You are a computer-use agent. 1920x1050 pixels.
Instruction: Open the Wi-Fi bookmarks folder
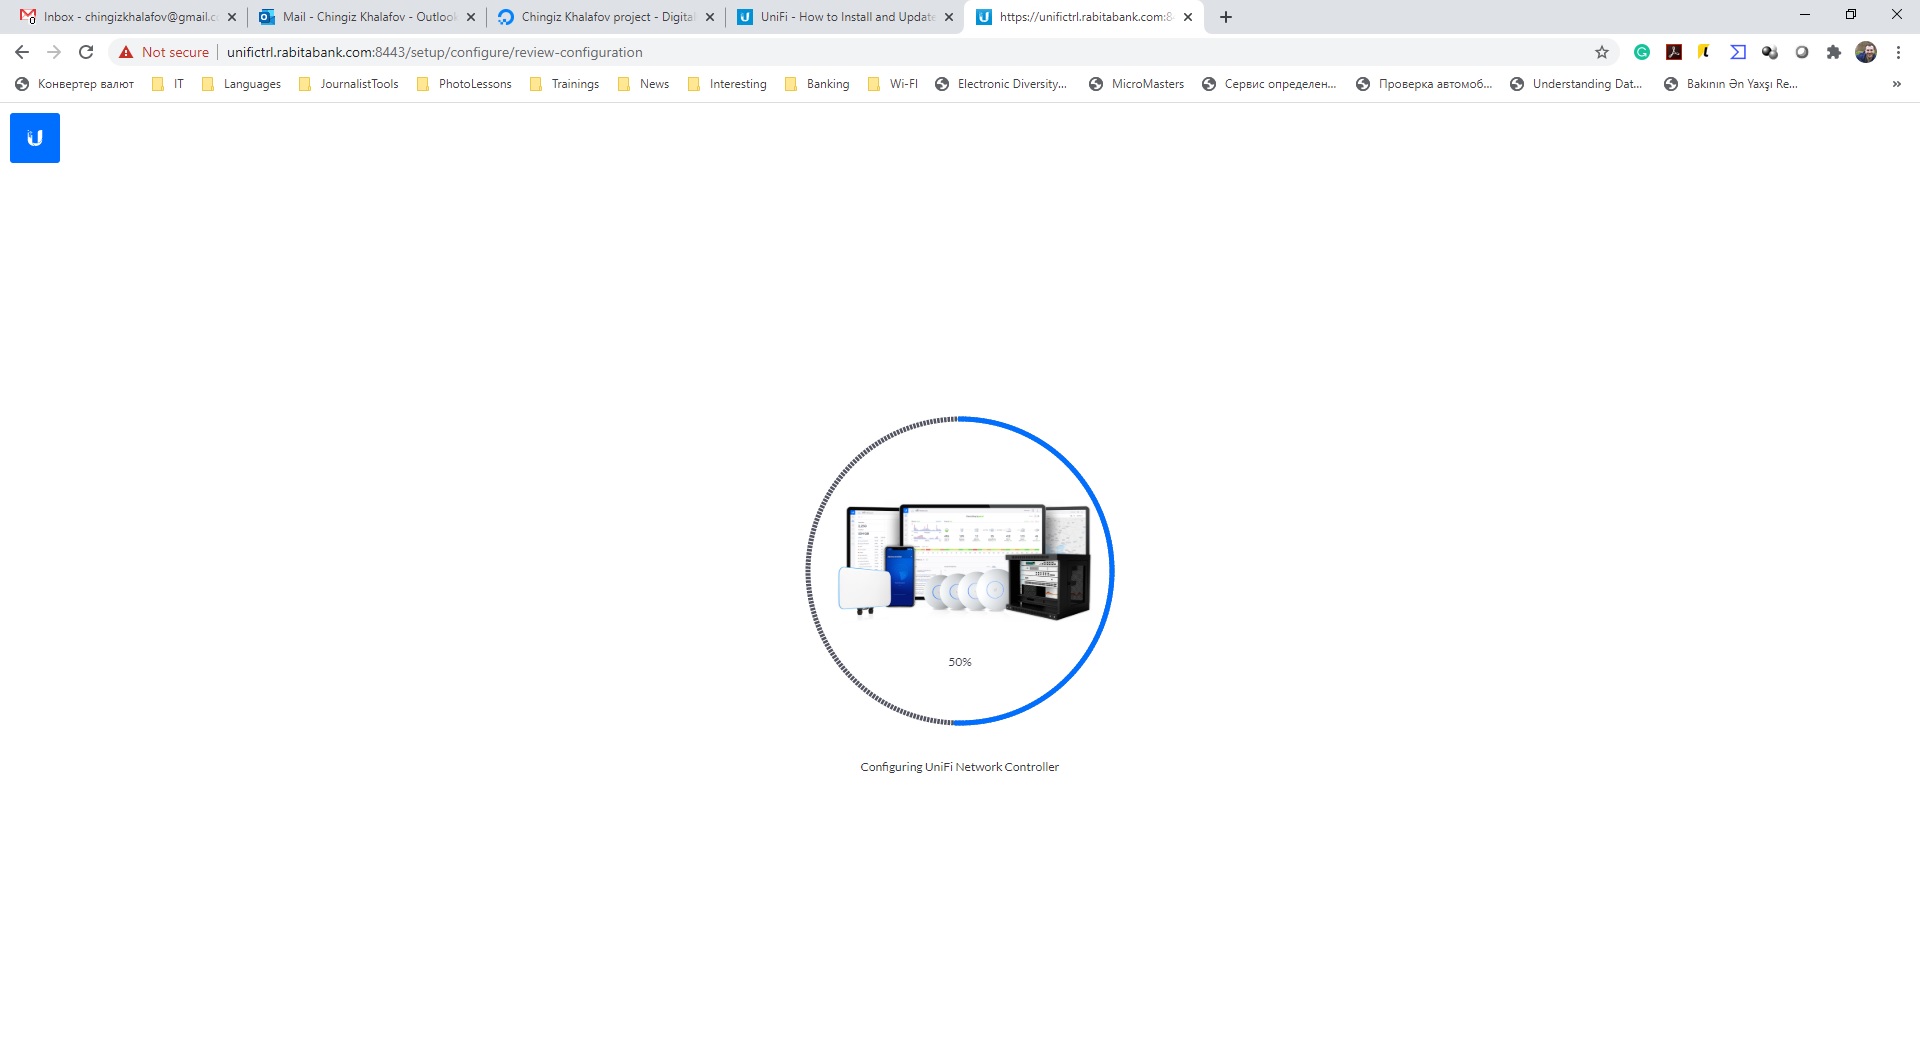tap(893, 84)
